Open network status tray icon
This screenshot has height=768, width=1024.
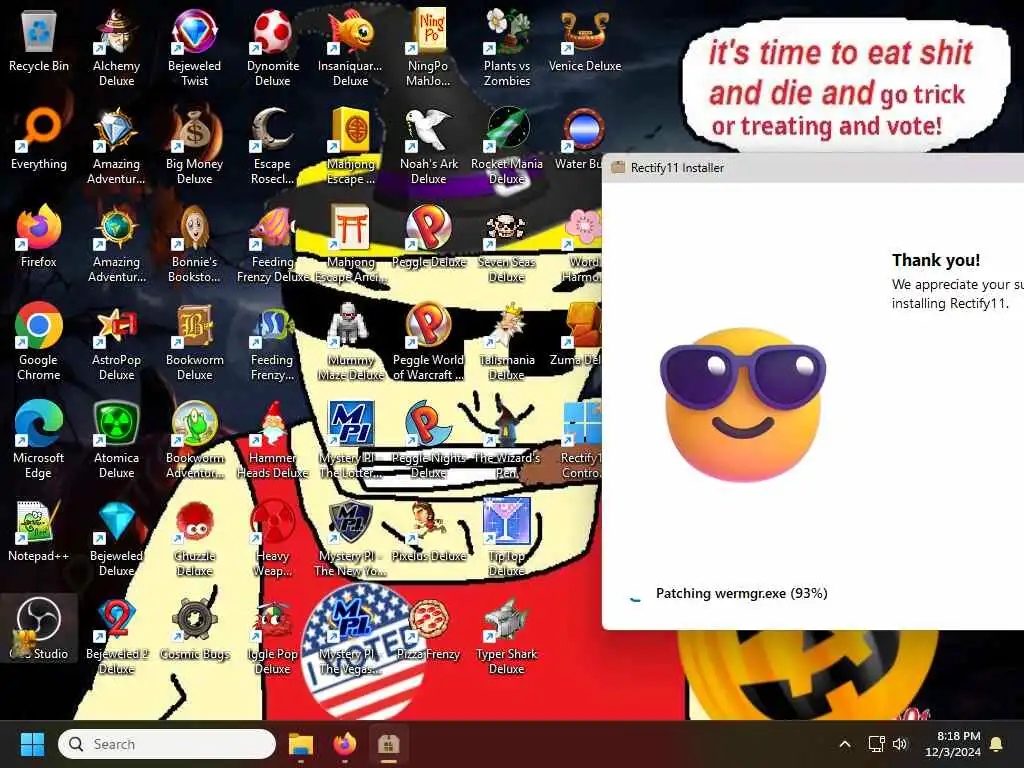pos(876,744)
